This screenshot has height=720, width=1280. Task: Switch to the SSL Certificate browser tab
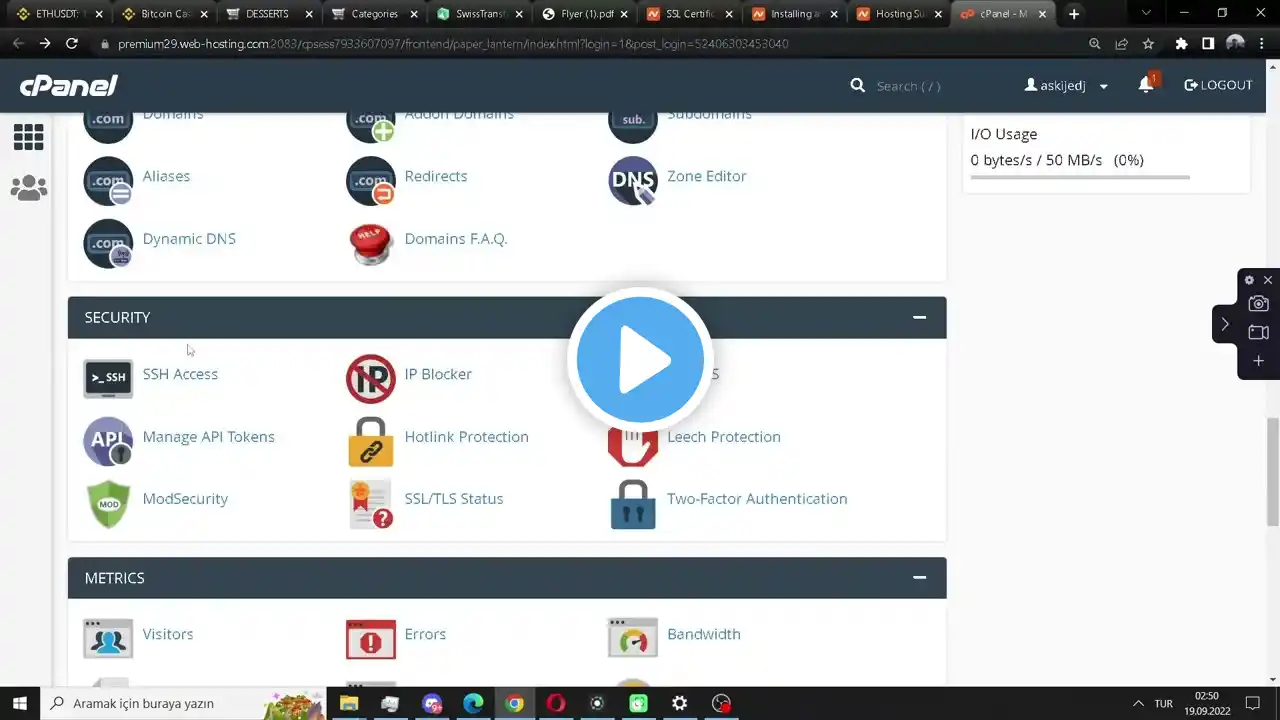(690, 14)
